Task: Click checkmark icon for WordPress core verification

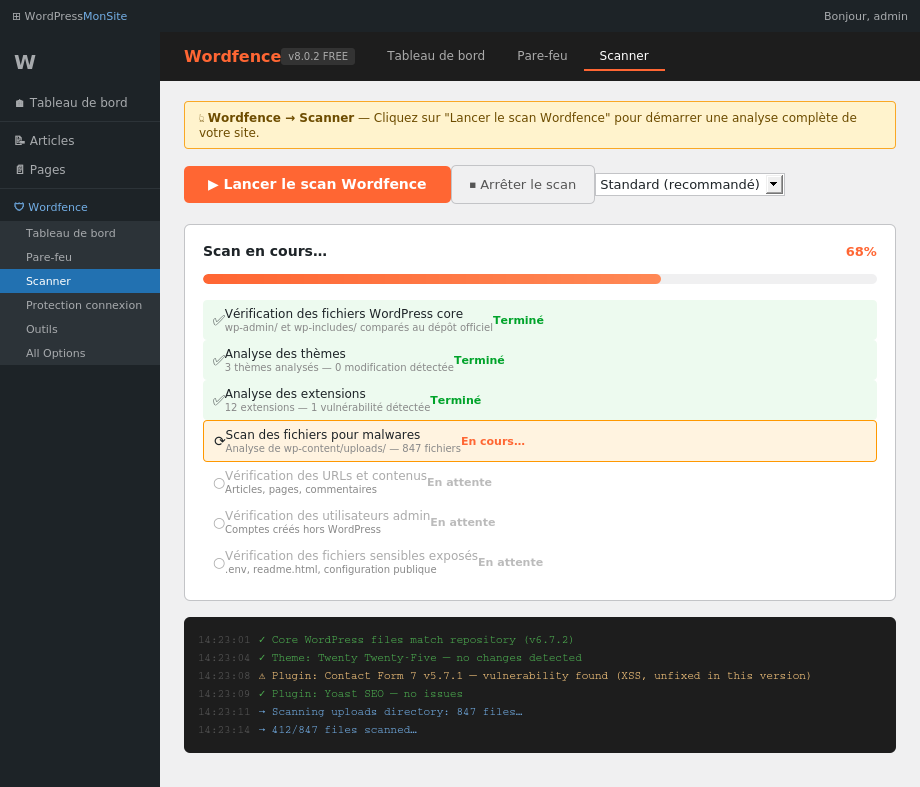Action: (x=218, y=320)
